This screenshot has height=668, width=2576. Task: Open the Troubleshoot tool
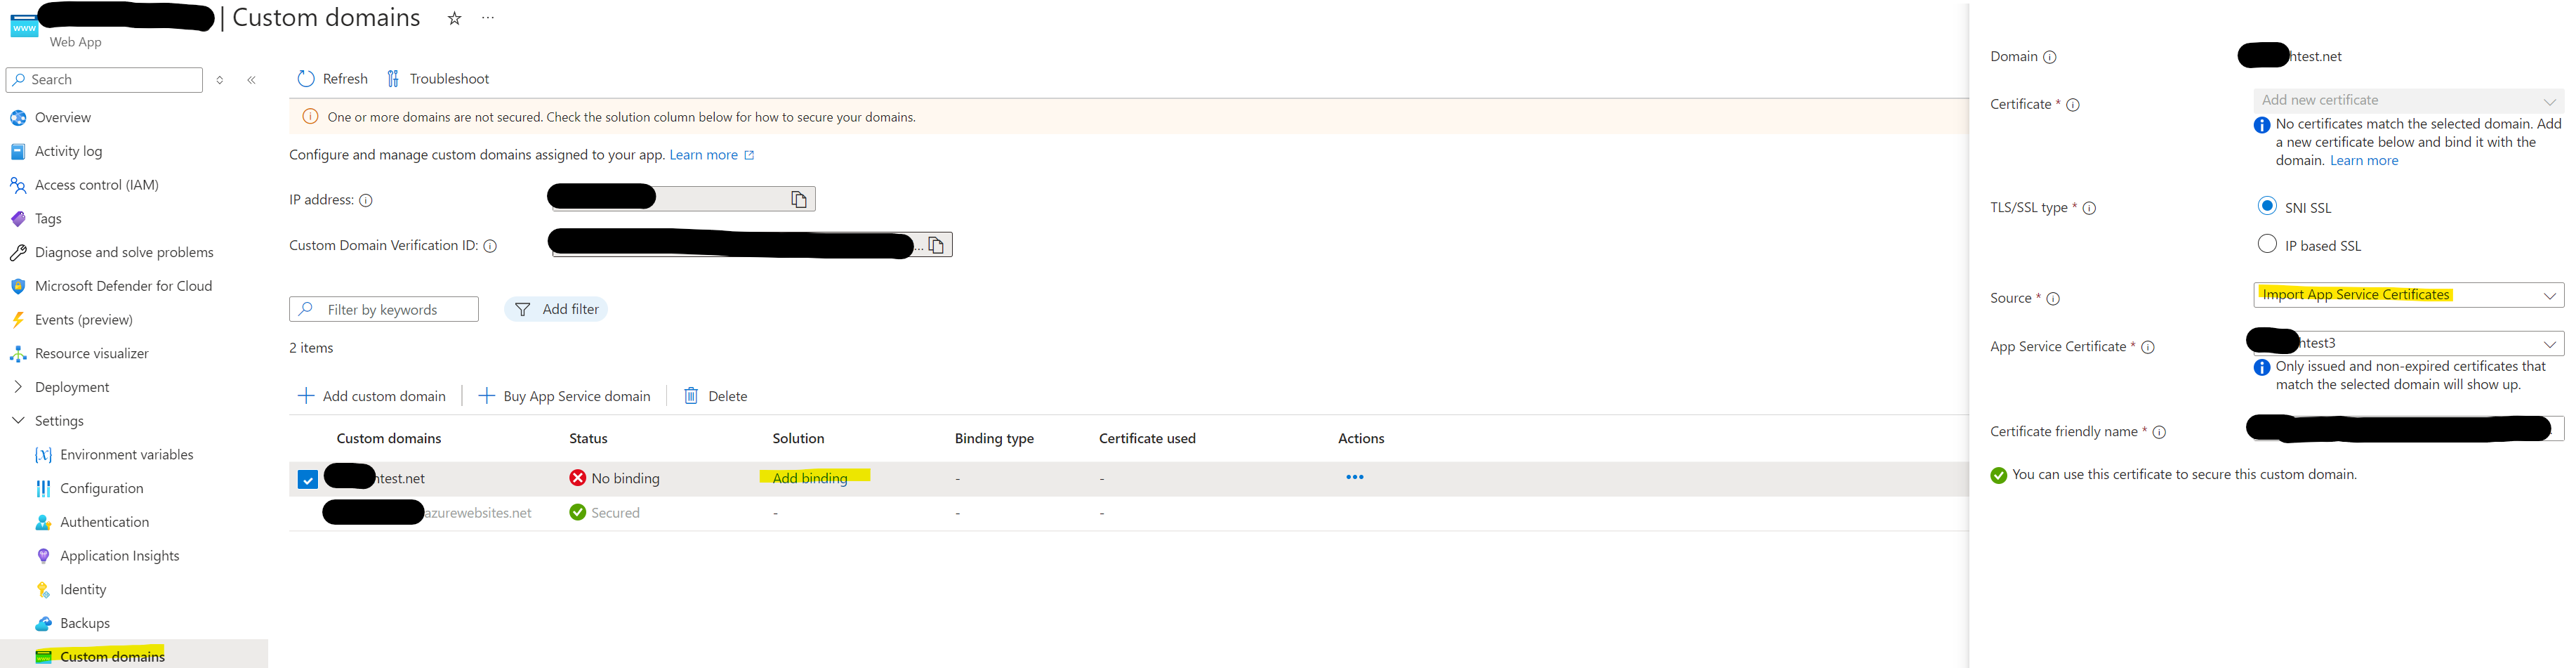pos(438,79)
